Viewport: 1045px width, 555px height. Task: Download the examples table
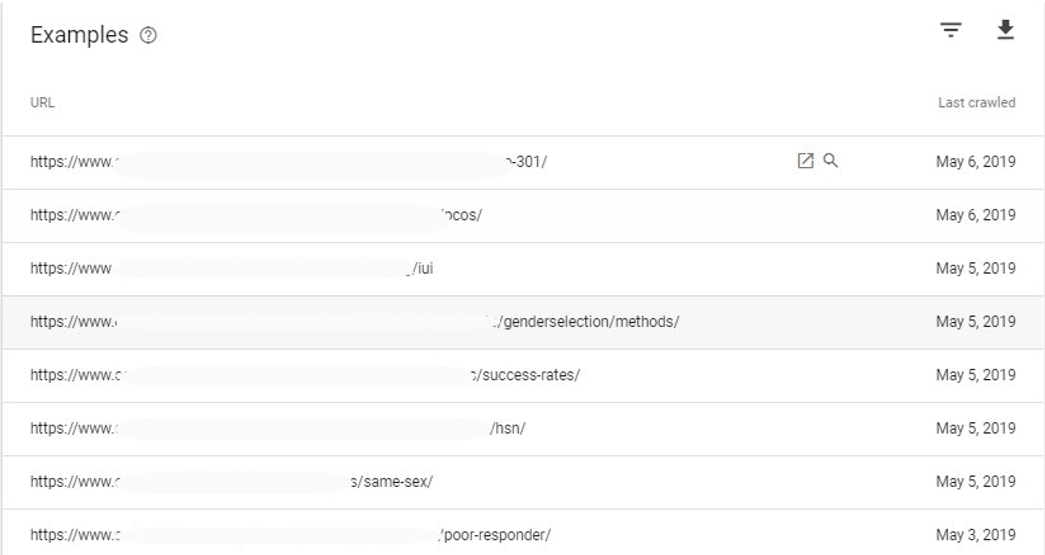[1005, 30]
